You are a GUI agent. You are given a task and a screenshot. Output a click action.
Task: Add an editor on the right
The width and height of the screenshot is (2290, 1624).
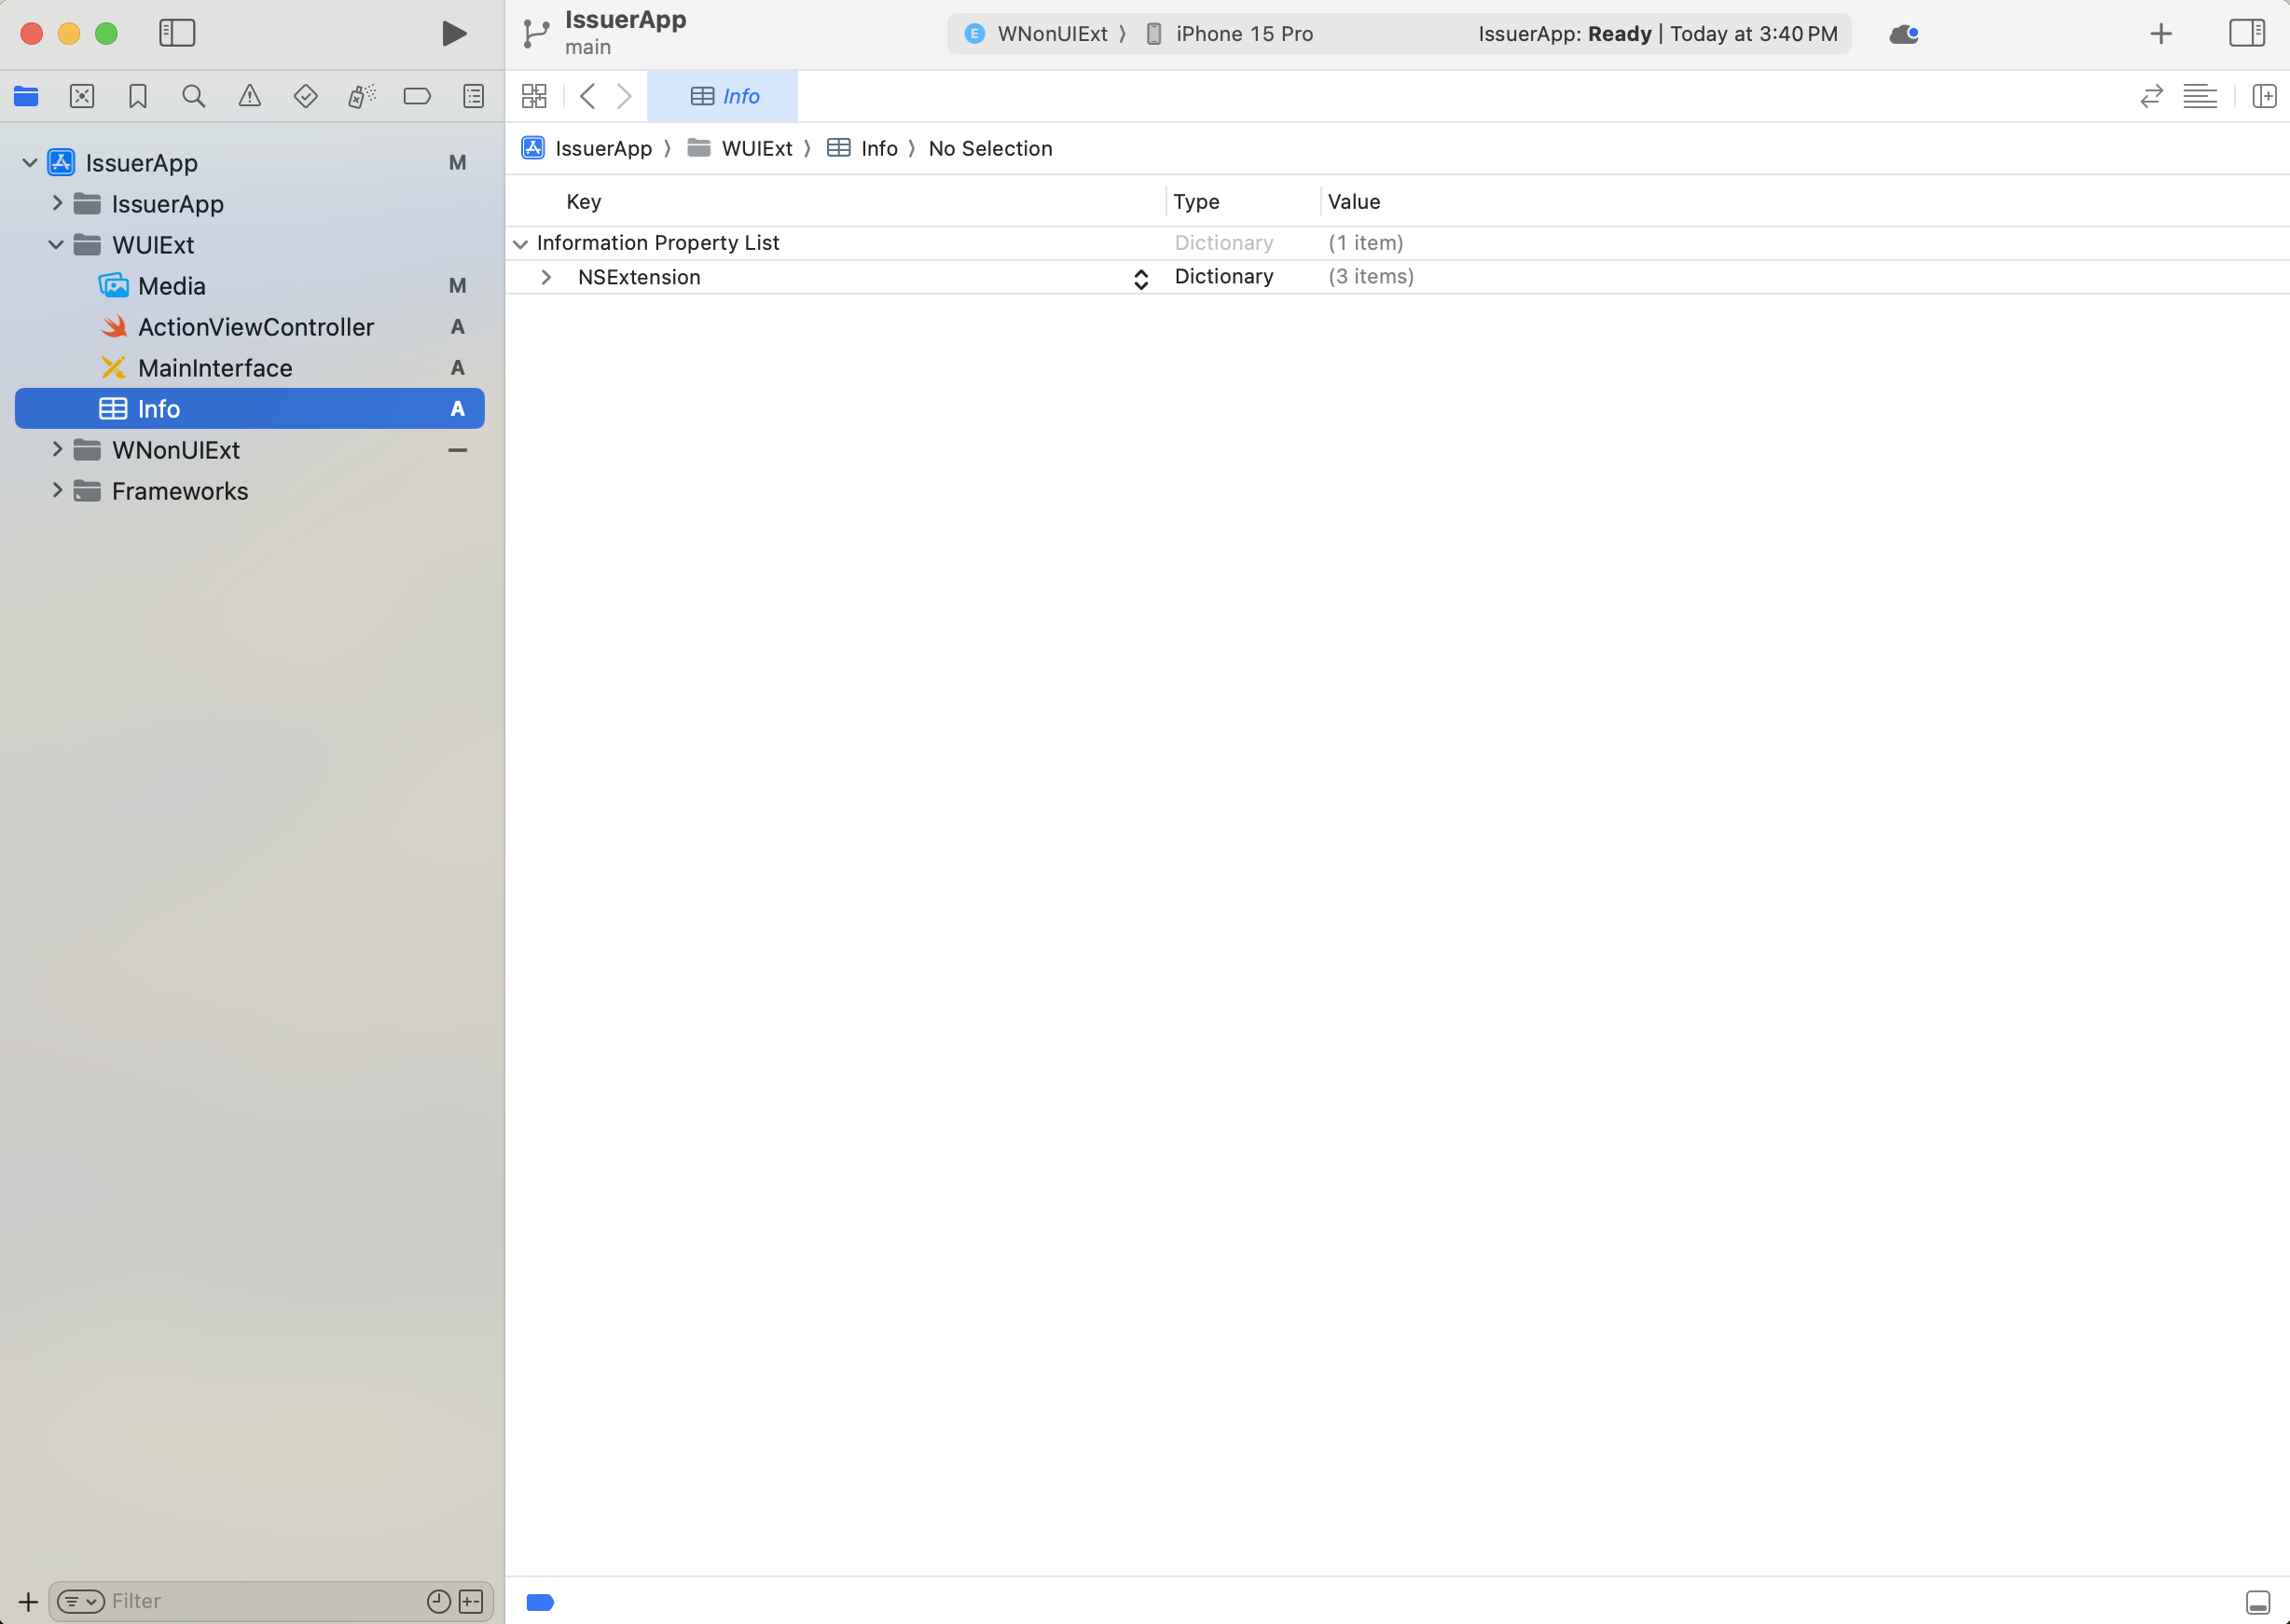(2264, 96)
